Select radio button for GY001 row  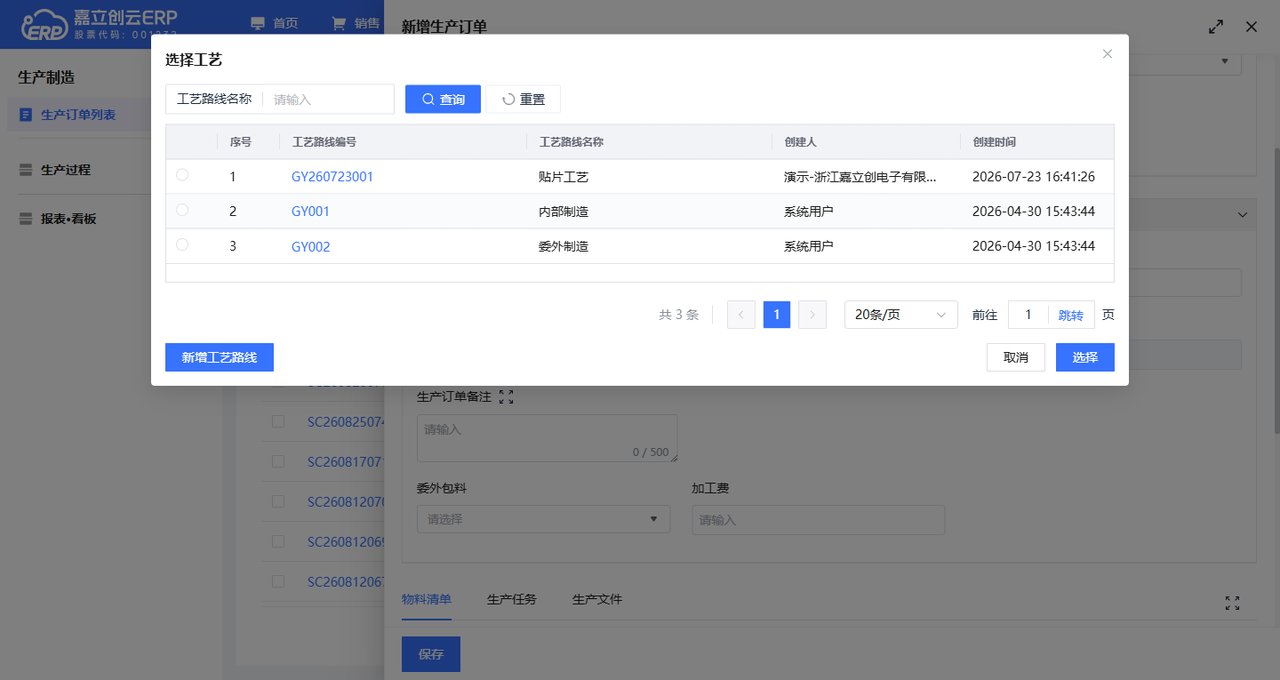tap(182, 210)
